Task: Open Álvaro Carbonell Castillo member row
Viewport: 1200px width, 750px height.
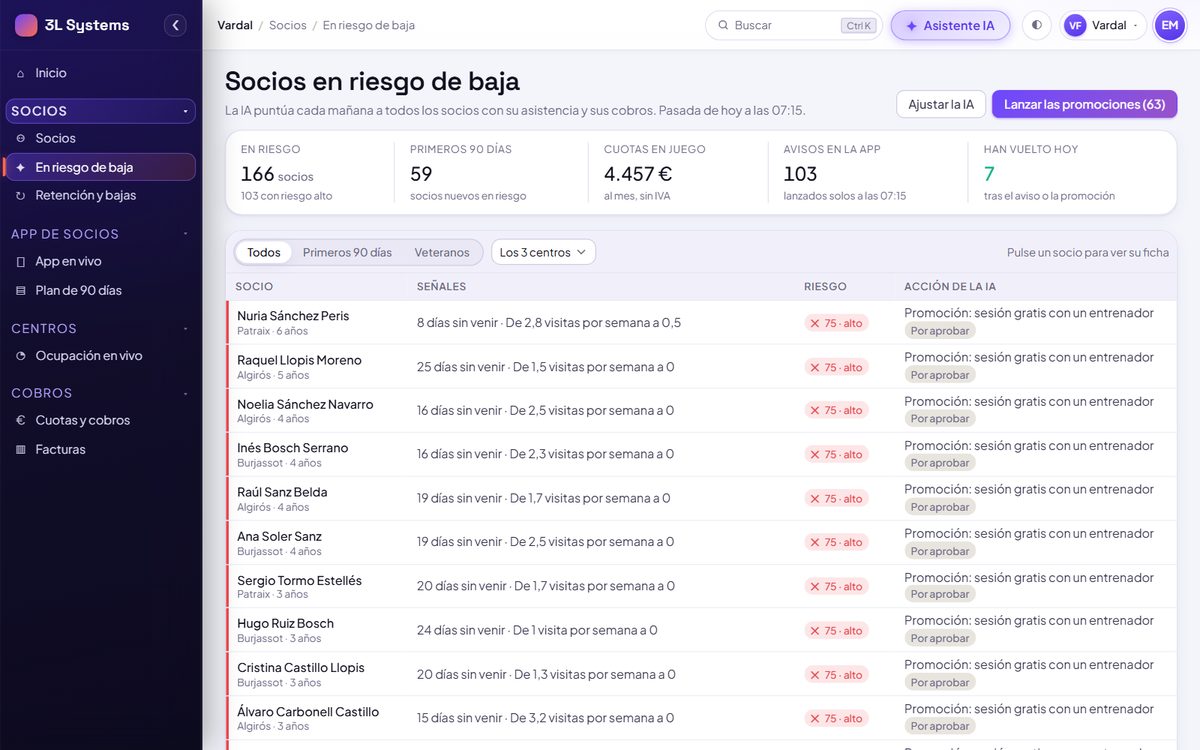Action: point(701,718)
